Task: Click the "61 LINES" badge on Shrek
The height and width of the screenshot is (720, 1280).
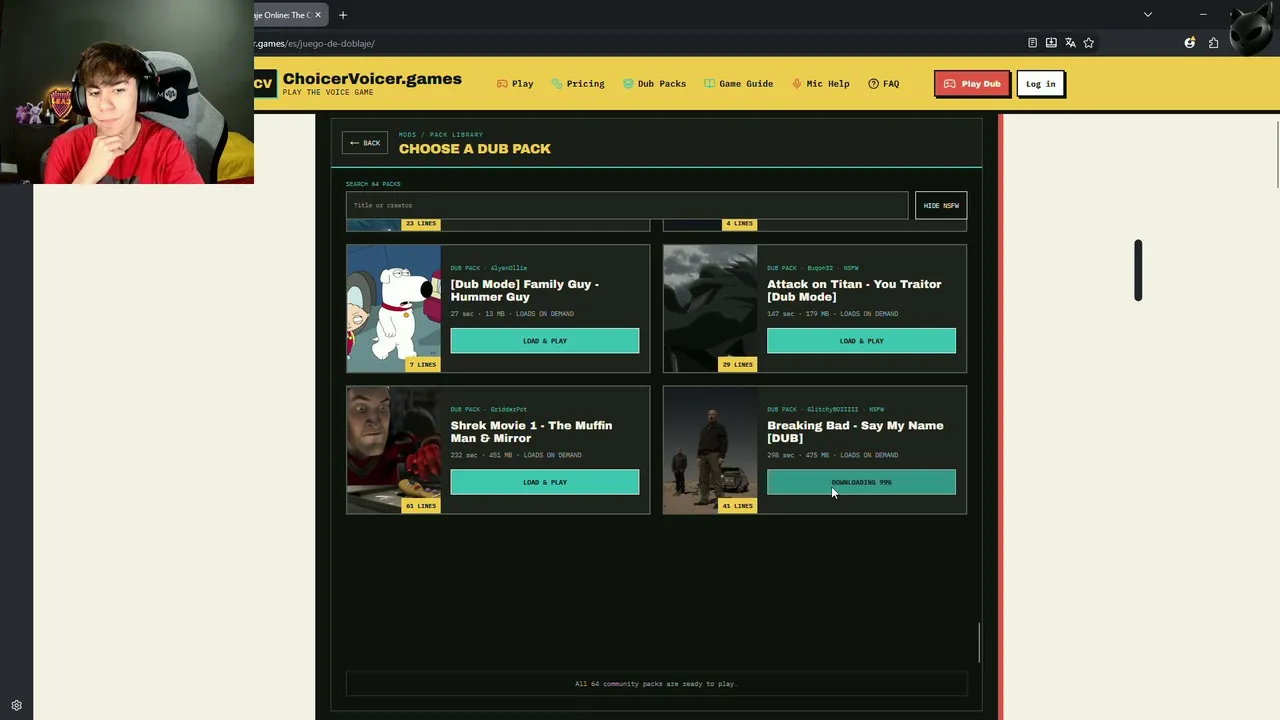Action: [421, 506]
